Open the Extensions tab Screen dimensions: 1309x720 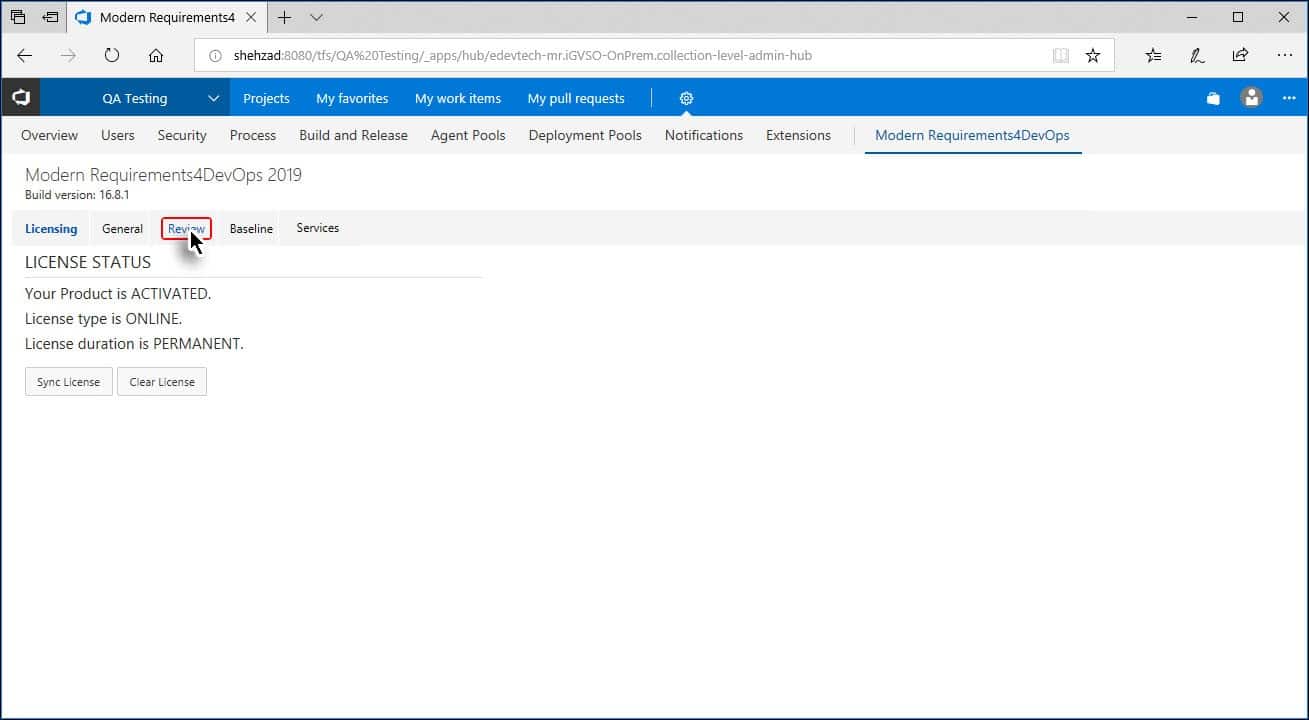(x=798, y=135)
